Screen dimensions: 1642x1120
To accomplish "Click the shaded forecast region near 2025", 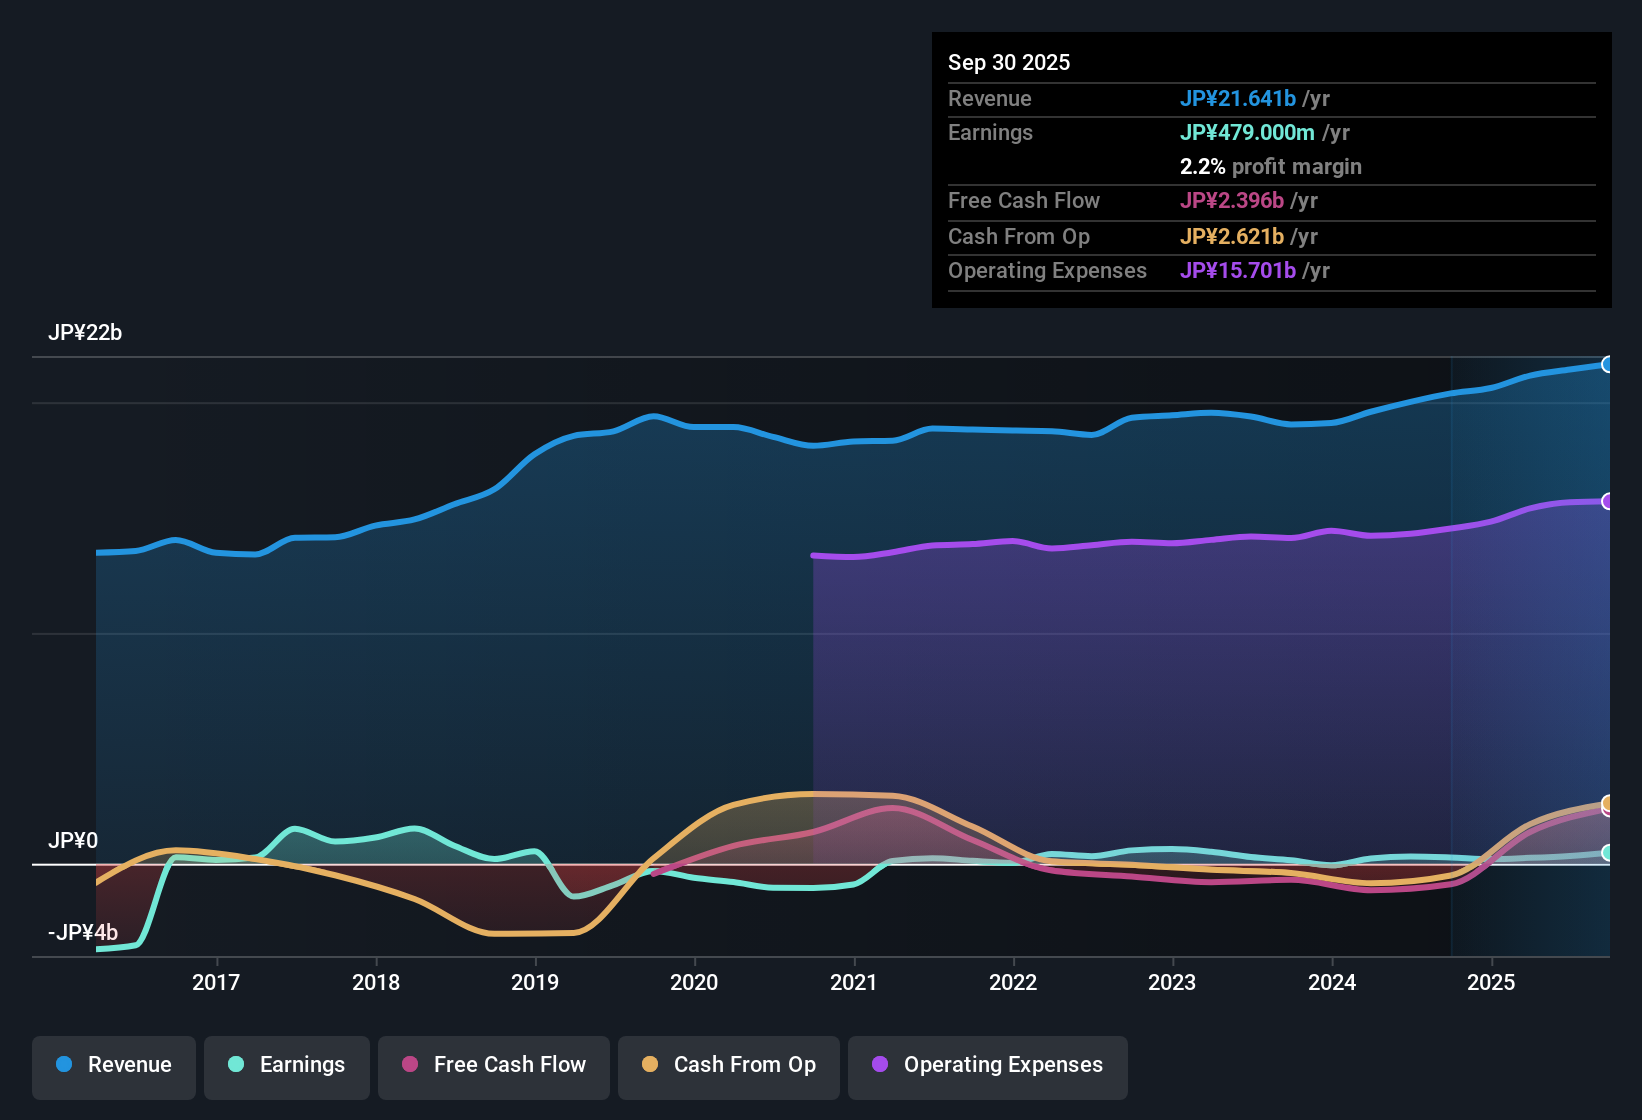I will pos(1530,650).
